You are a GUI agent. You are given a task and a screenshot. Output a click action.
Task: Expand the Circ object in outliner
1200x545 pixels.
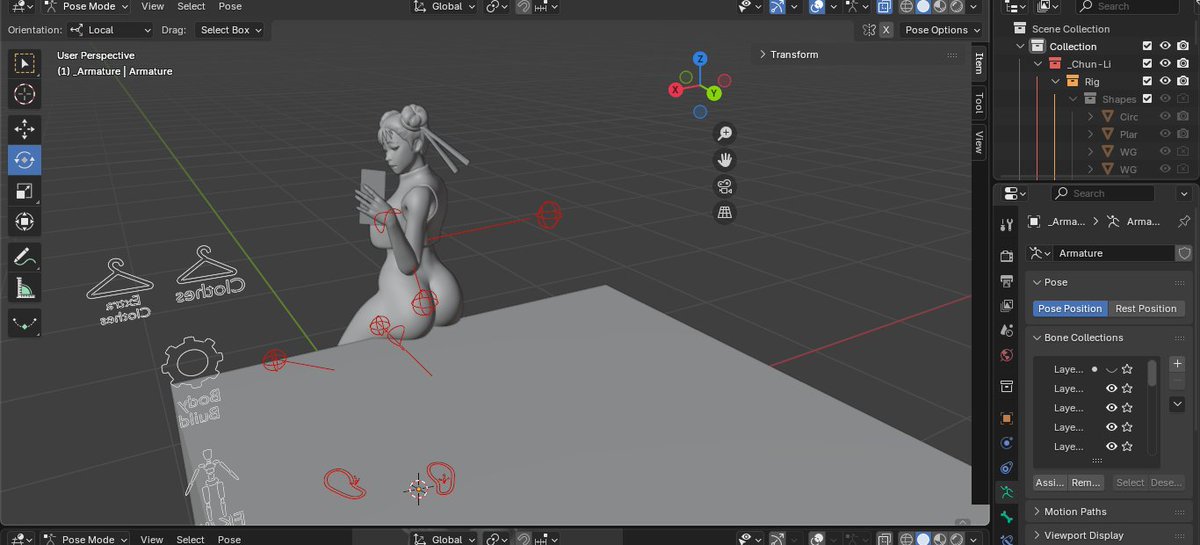coord(1091,117)
